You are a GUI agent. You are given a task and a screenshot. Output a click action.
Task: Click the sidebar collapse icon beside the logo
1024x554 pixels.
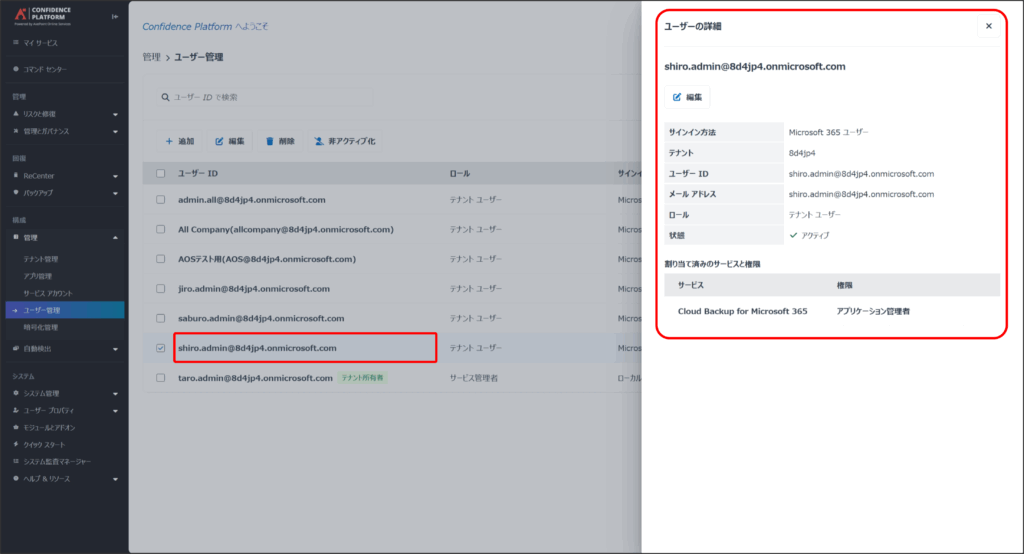[114, 17]
